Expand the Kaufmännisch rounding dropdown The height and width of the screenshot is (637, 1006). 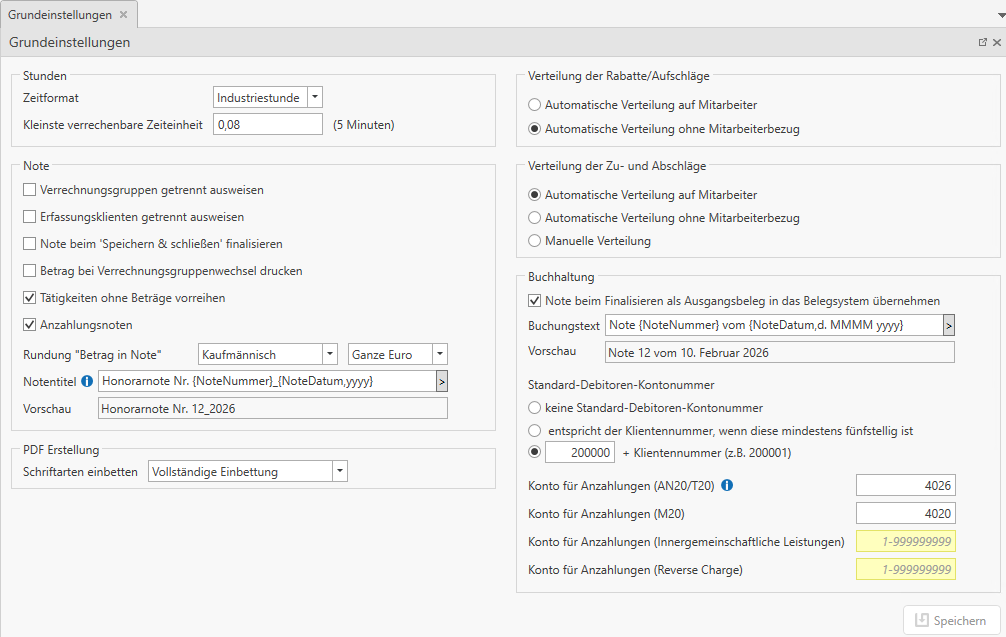point(330,354)
